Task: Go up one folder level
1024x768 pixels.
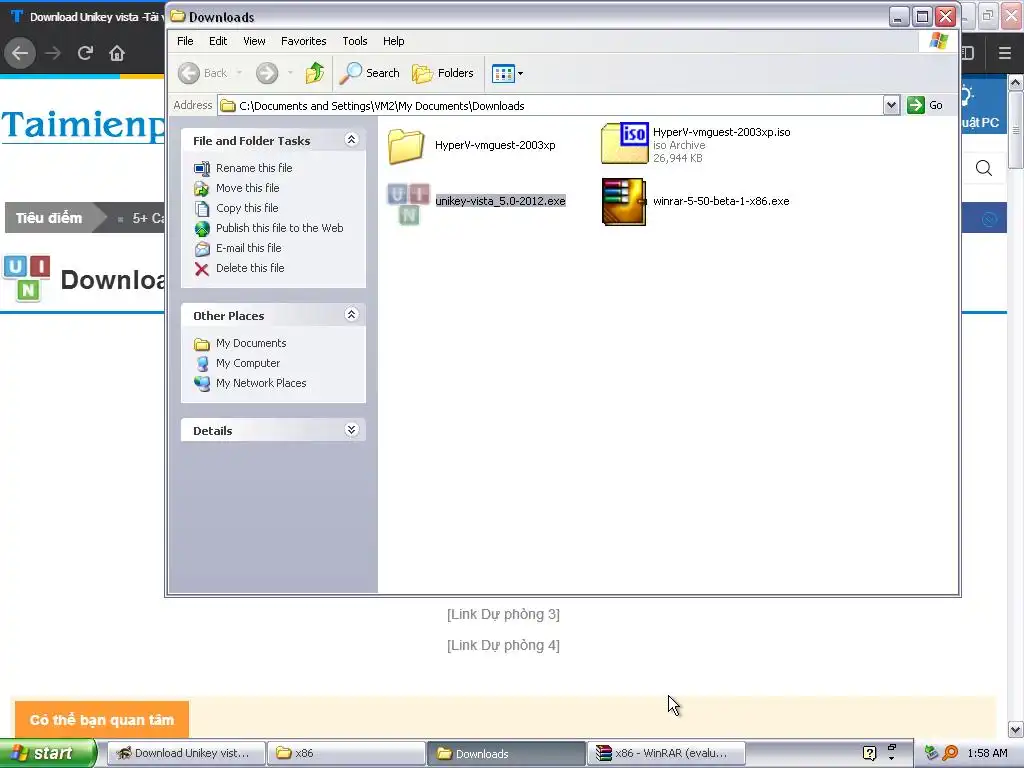Action: click(x=315, y=73)
